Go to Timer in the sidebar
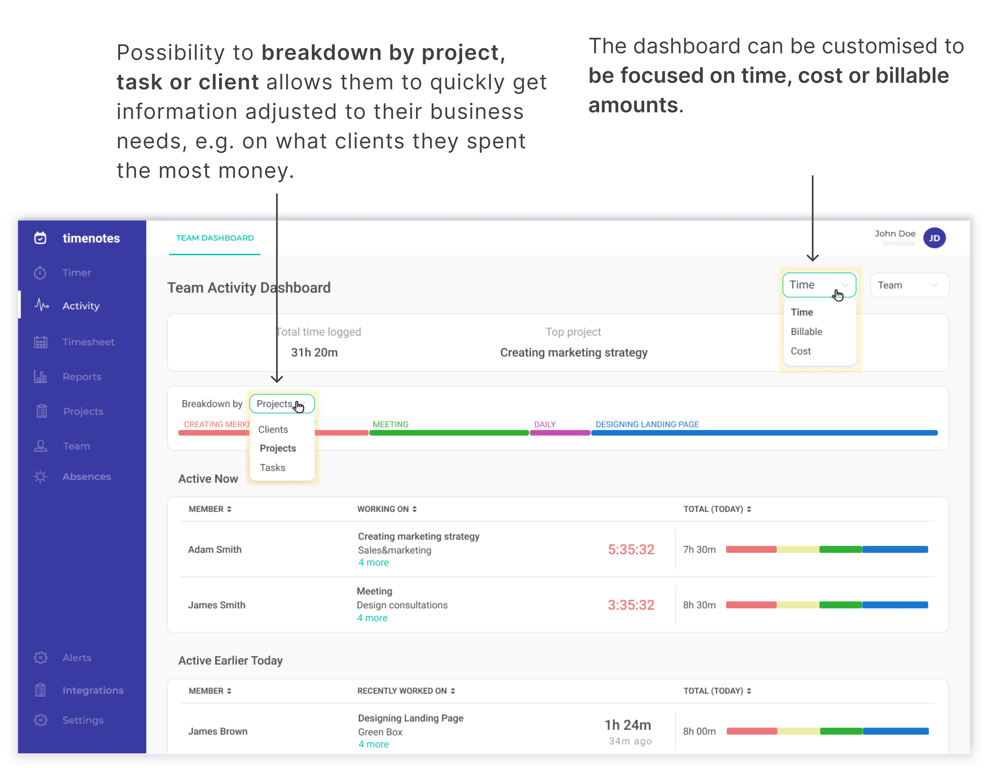The height and width of the screenshot is (768, 988). [77, 273]
